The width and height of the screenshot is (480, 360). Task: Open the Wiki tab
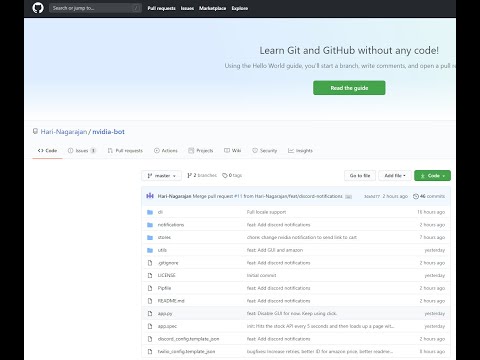pos(233,151)
